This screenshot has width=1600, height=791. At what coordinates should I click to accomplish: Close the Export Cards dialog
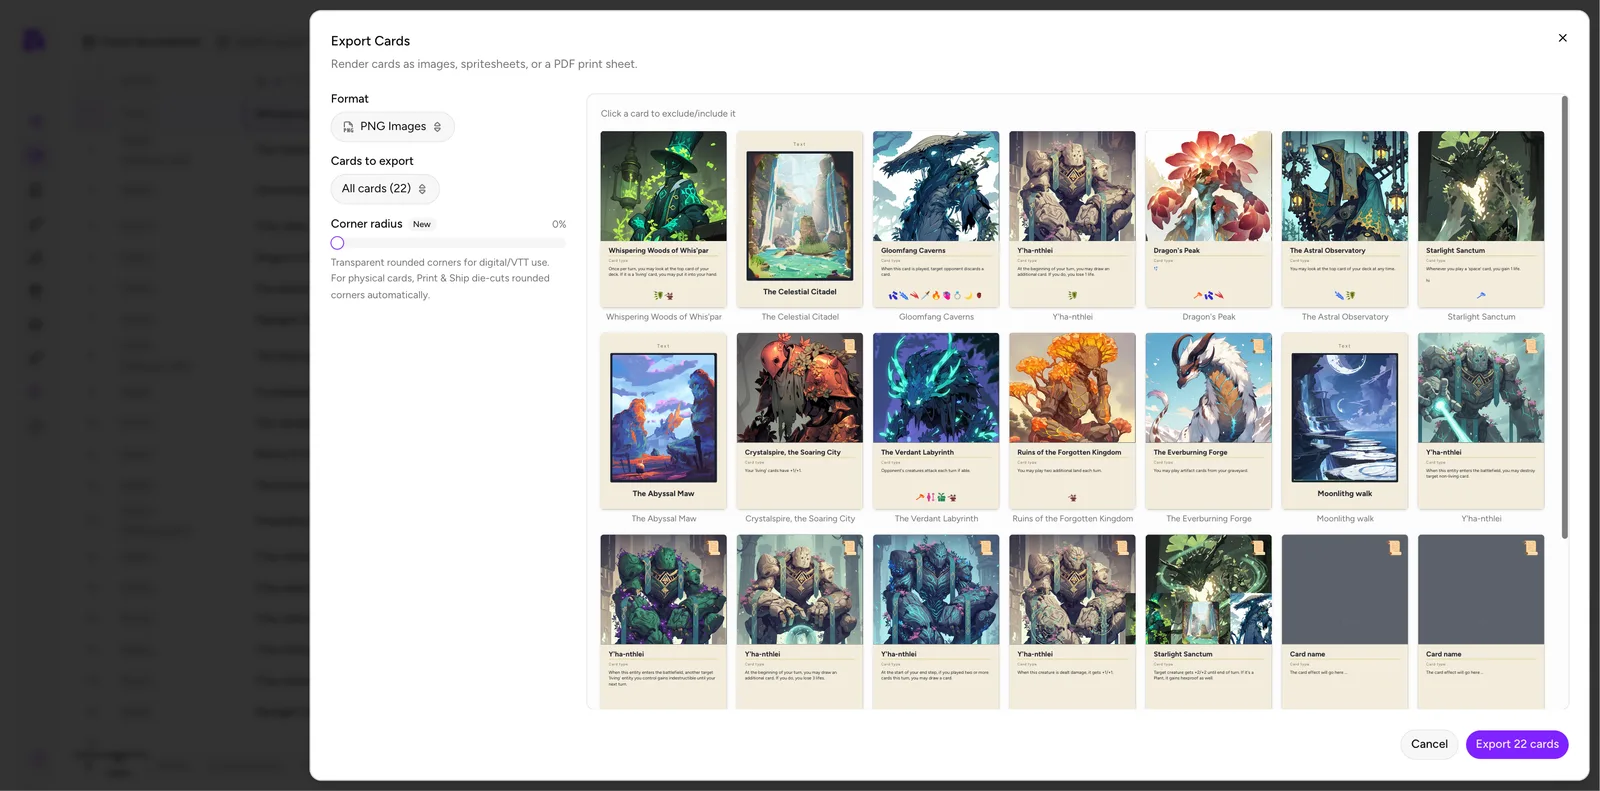[1562, 38]
